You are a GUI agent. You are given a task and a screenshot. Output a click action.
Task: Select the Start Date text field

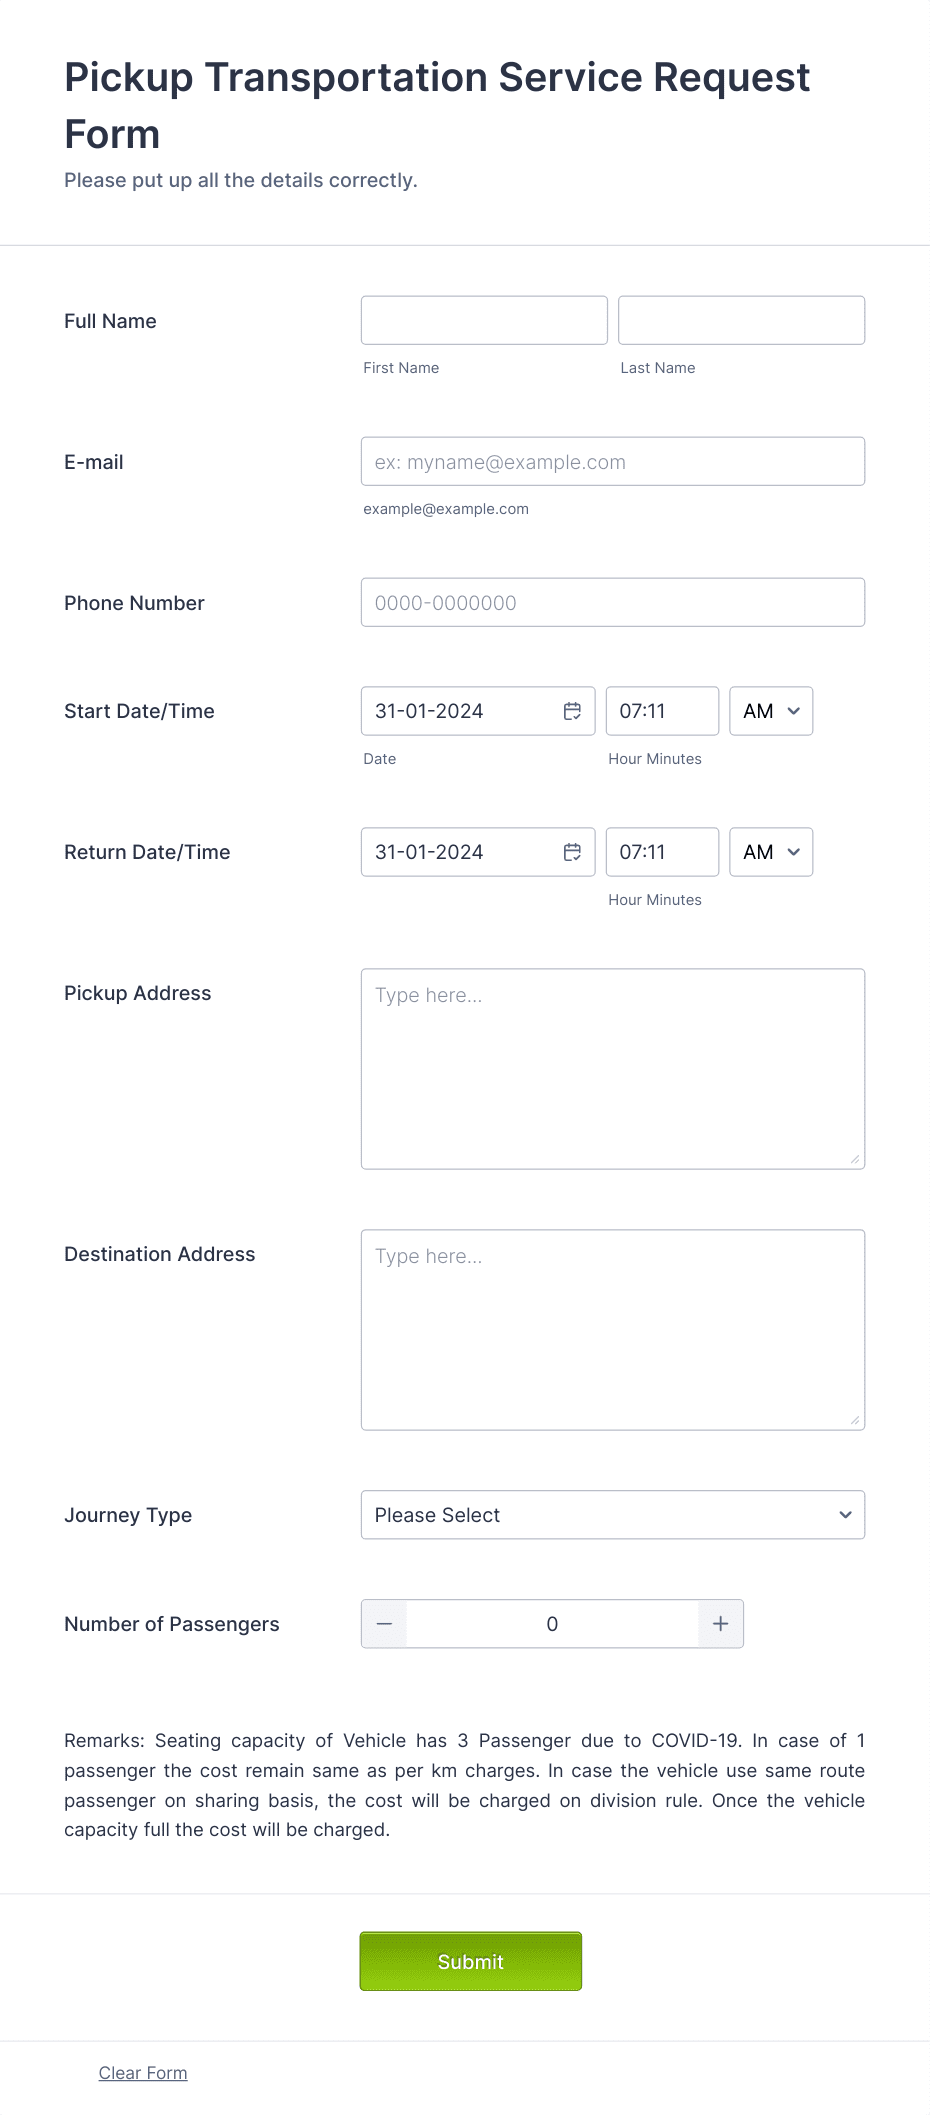point(460,711)
